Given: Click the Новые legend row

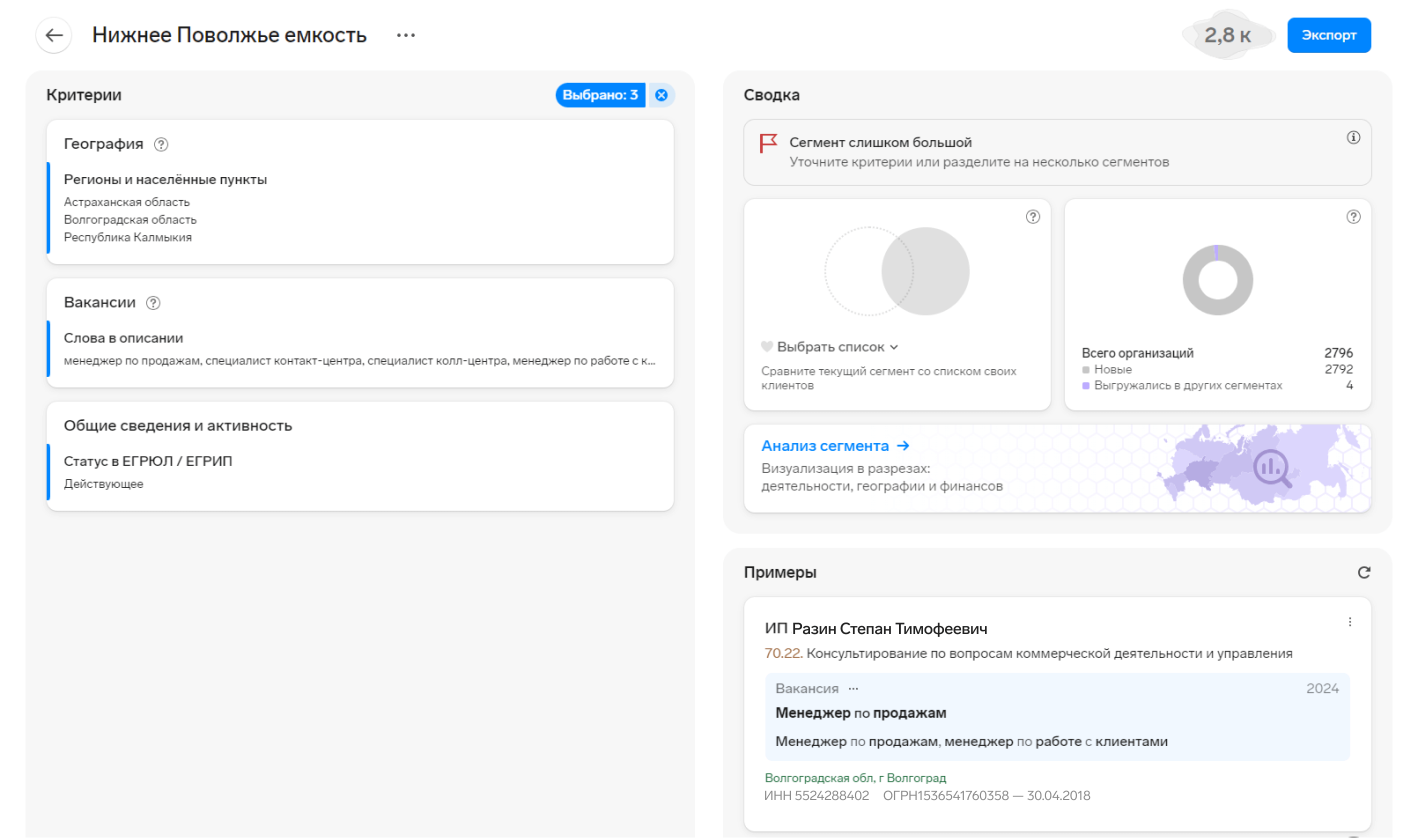Looking at the screenshot, I should [x=1217, y=369].
